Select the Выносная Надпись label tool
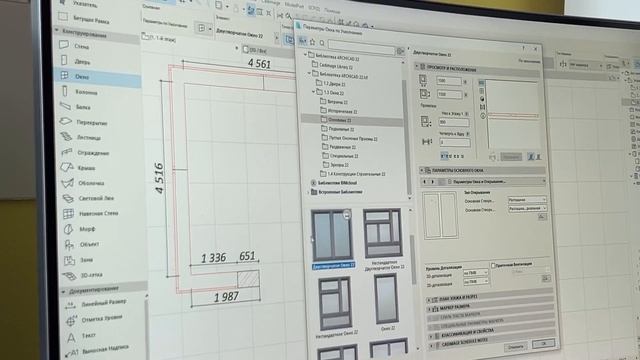 tap(106, 350)
